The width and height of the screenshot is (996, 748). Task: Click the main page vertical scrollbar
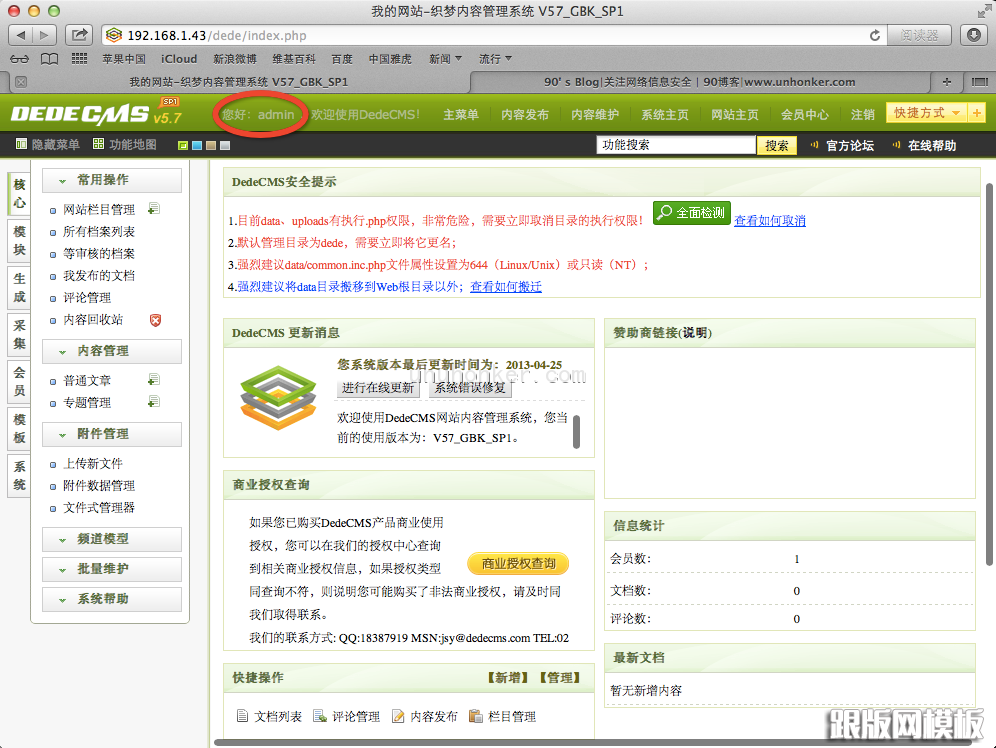click(989, 375)
